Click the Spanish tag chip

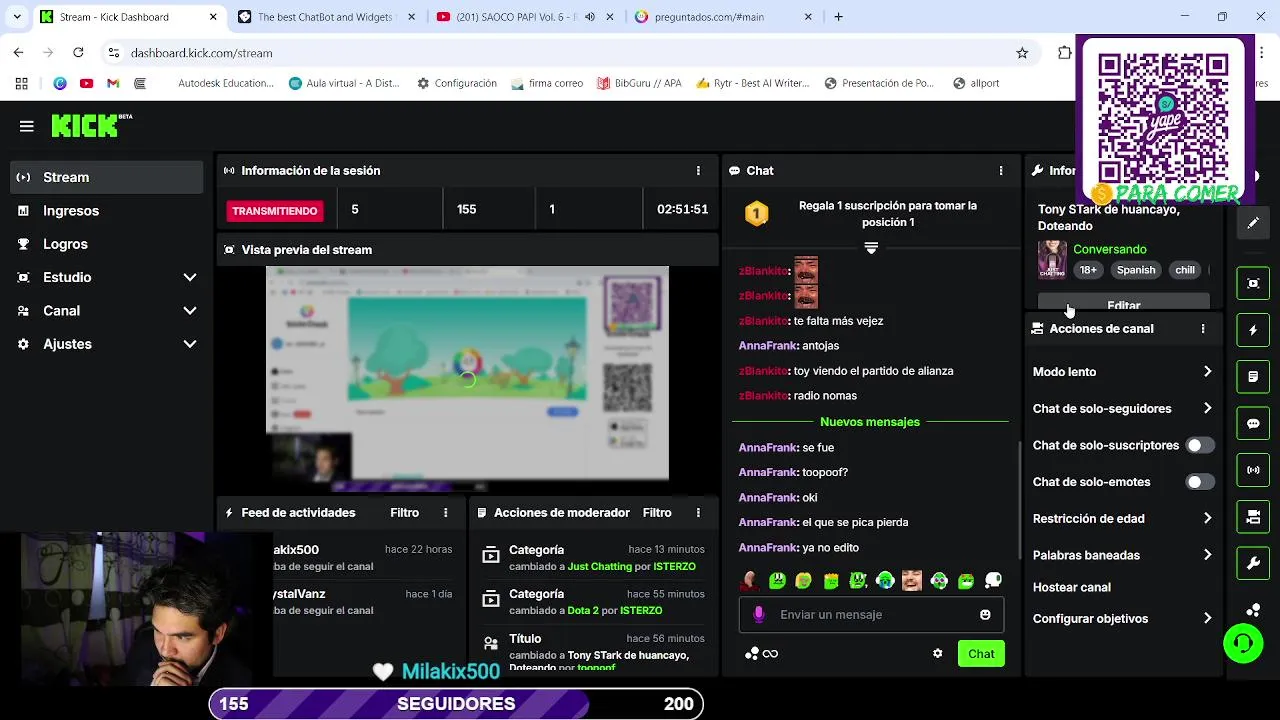pos(1136,270)
